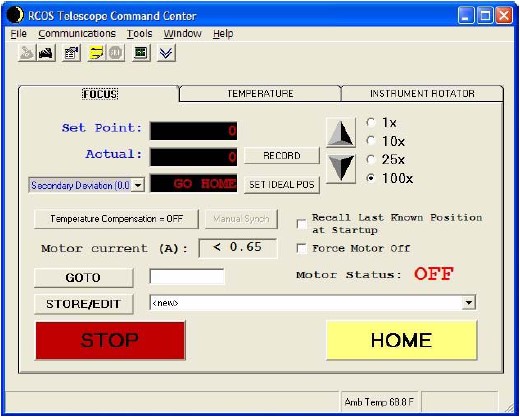This screenshot has height=417, width=520.
Task: Maximize the Telescope Command Center window
Action: pyautogui.click(x=485, y=15)
